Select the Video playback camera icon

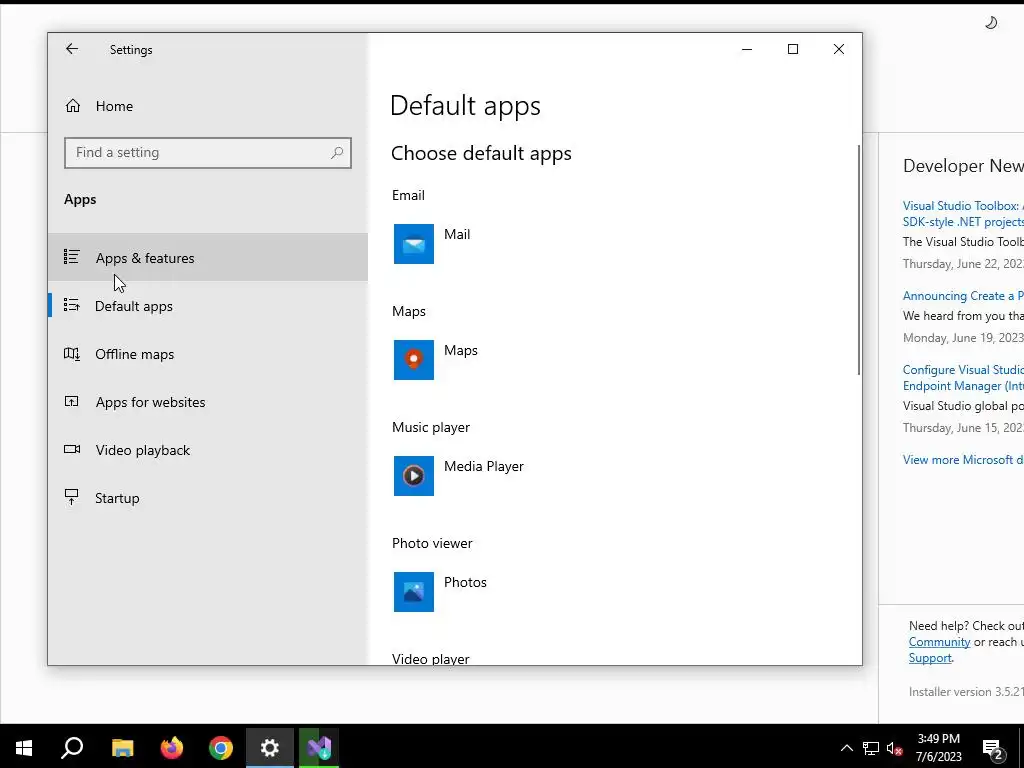[x=72, y=449]
